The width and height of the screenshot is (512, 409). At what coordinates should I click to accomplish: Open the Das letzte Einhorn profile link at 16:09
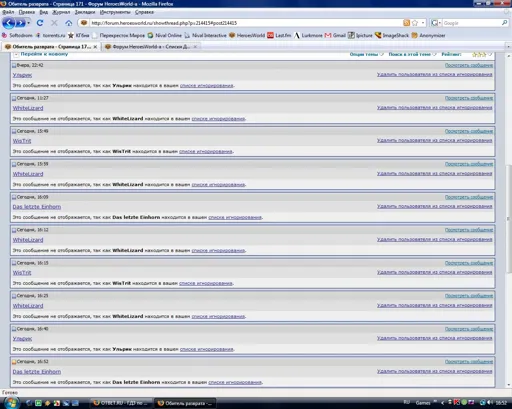(x=37, y=207)
